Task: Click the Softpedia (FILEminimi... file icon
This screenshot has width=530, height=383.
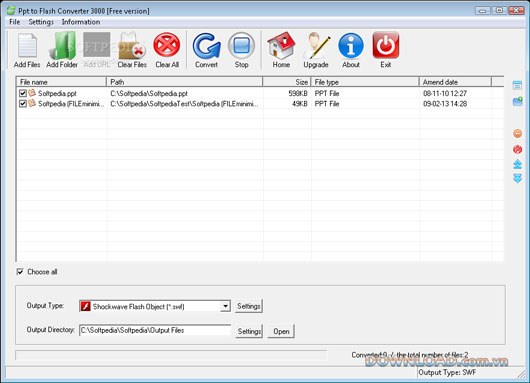Action: point(32,103)
